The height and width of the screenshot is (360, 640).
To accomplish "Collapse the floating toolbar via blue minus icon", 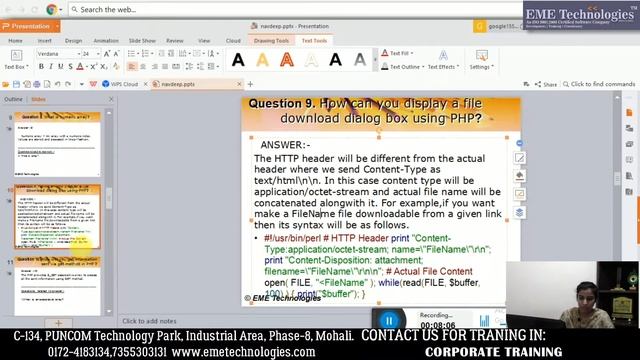I will (519, 143).
